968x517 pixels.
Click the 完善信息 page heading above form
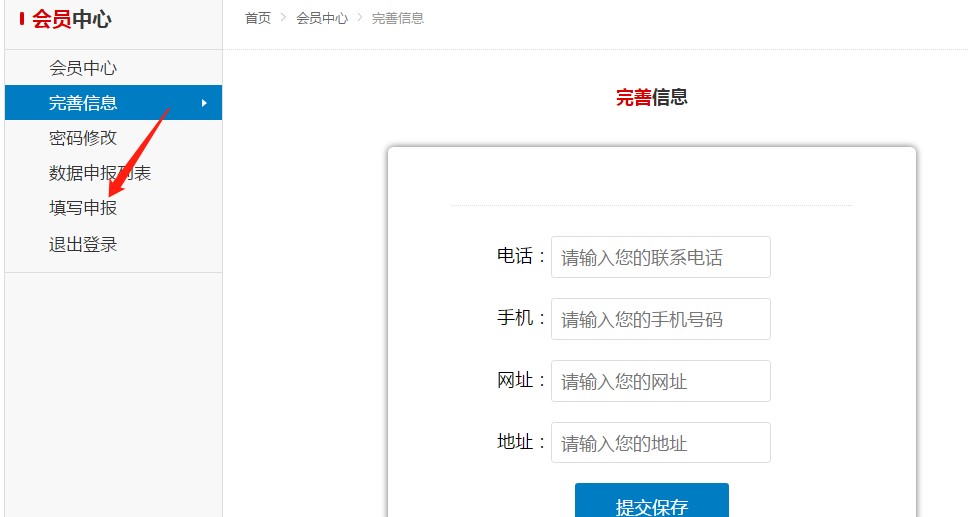tap(651, 97)
